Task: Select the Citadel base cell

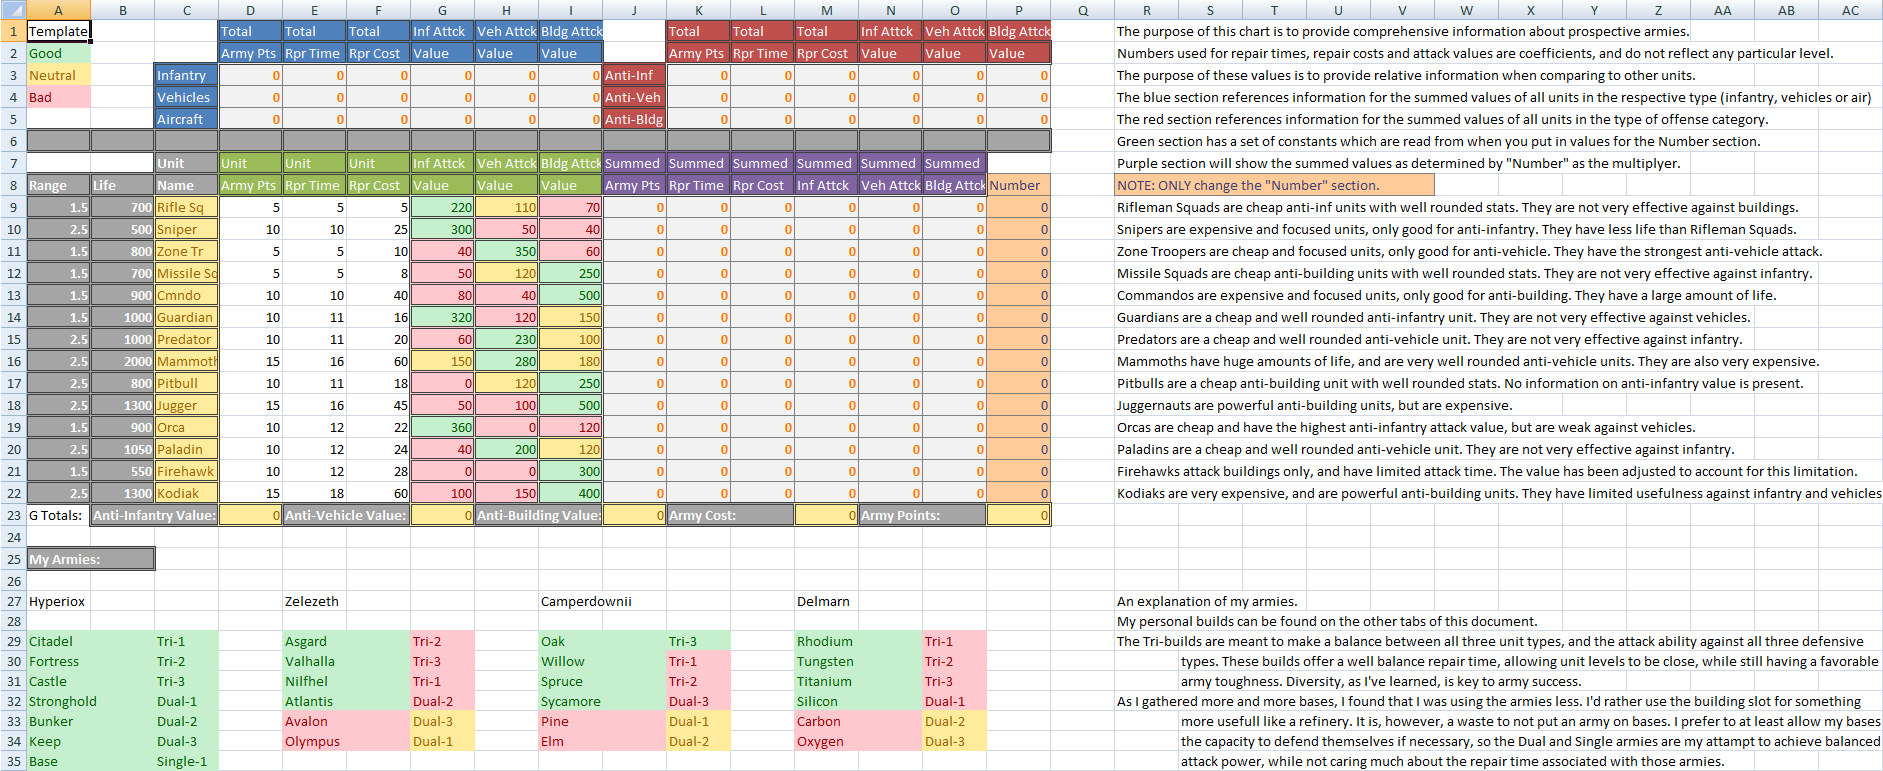Action: click(x=58, y=641)
